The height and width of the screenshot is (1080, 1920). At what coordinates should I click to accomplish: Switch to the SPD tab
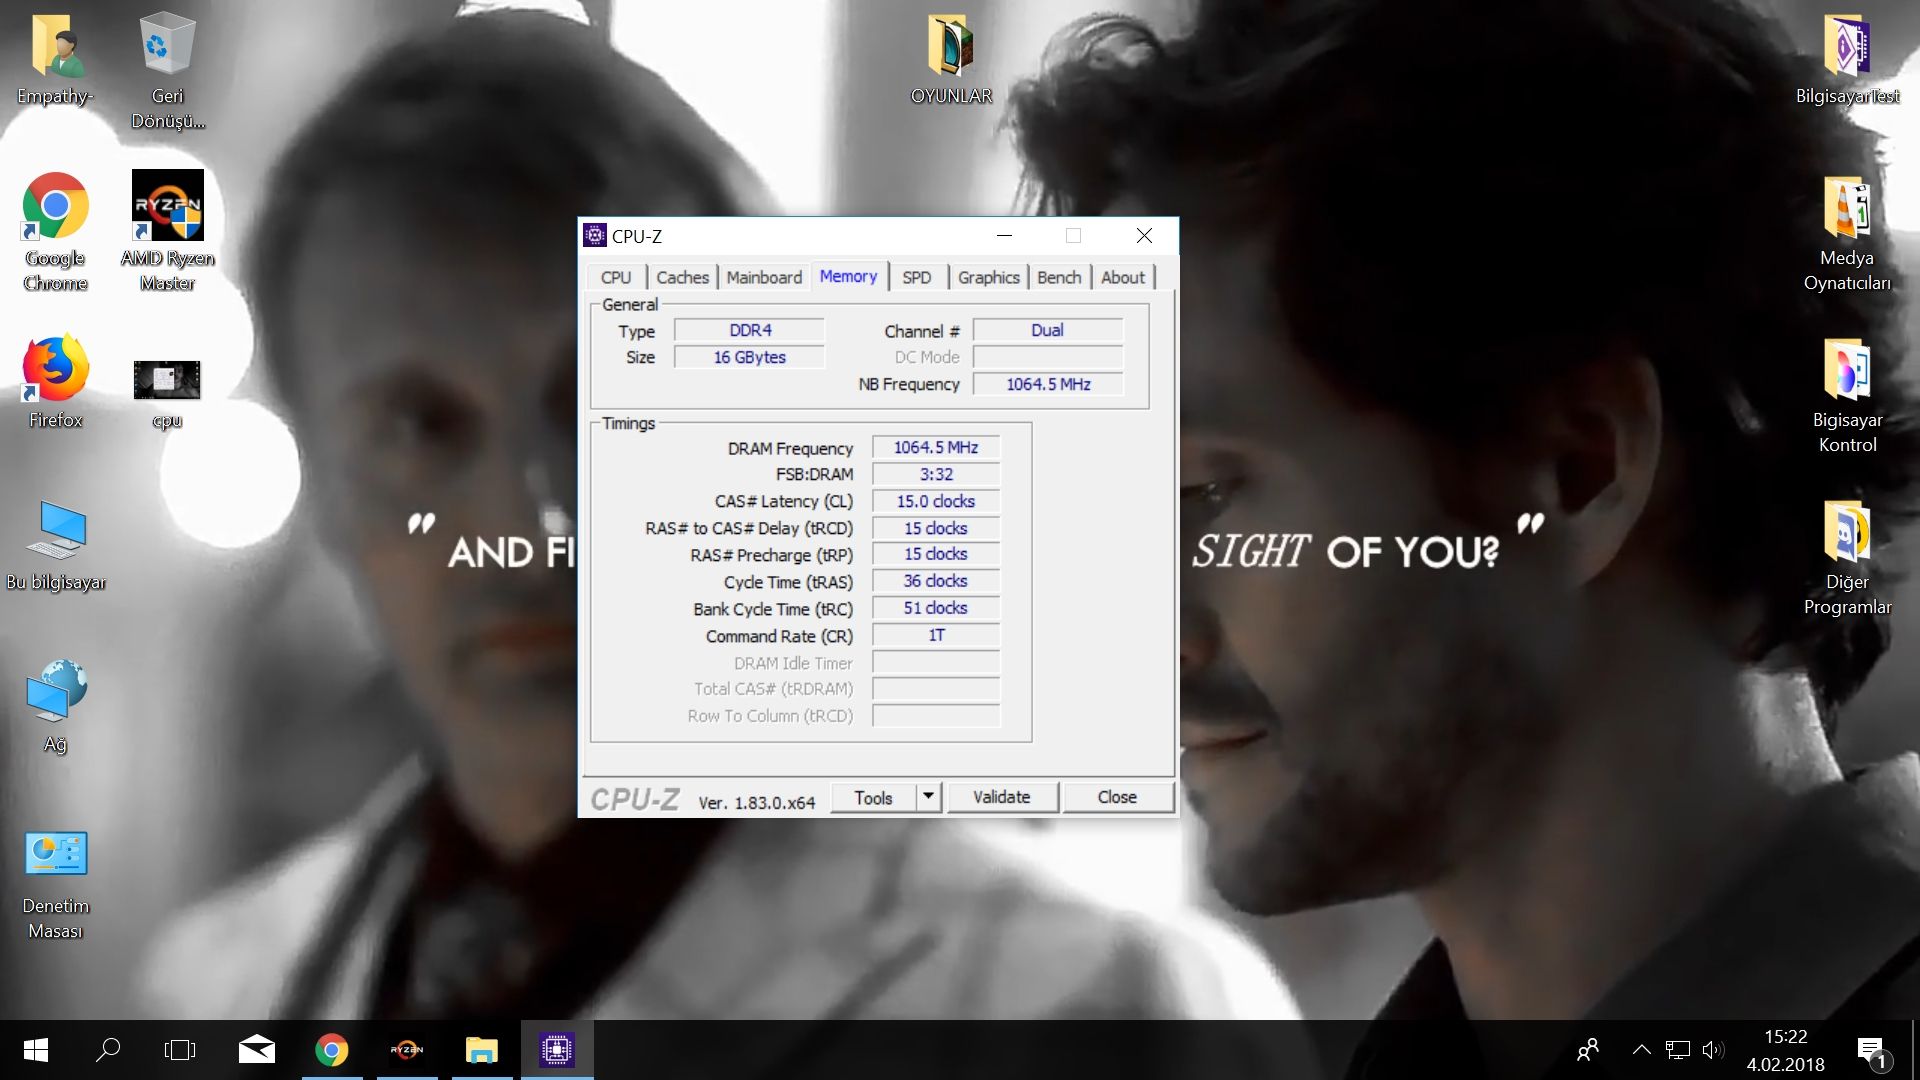click(916, 278)
